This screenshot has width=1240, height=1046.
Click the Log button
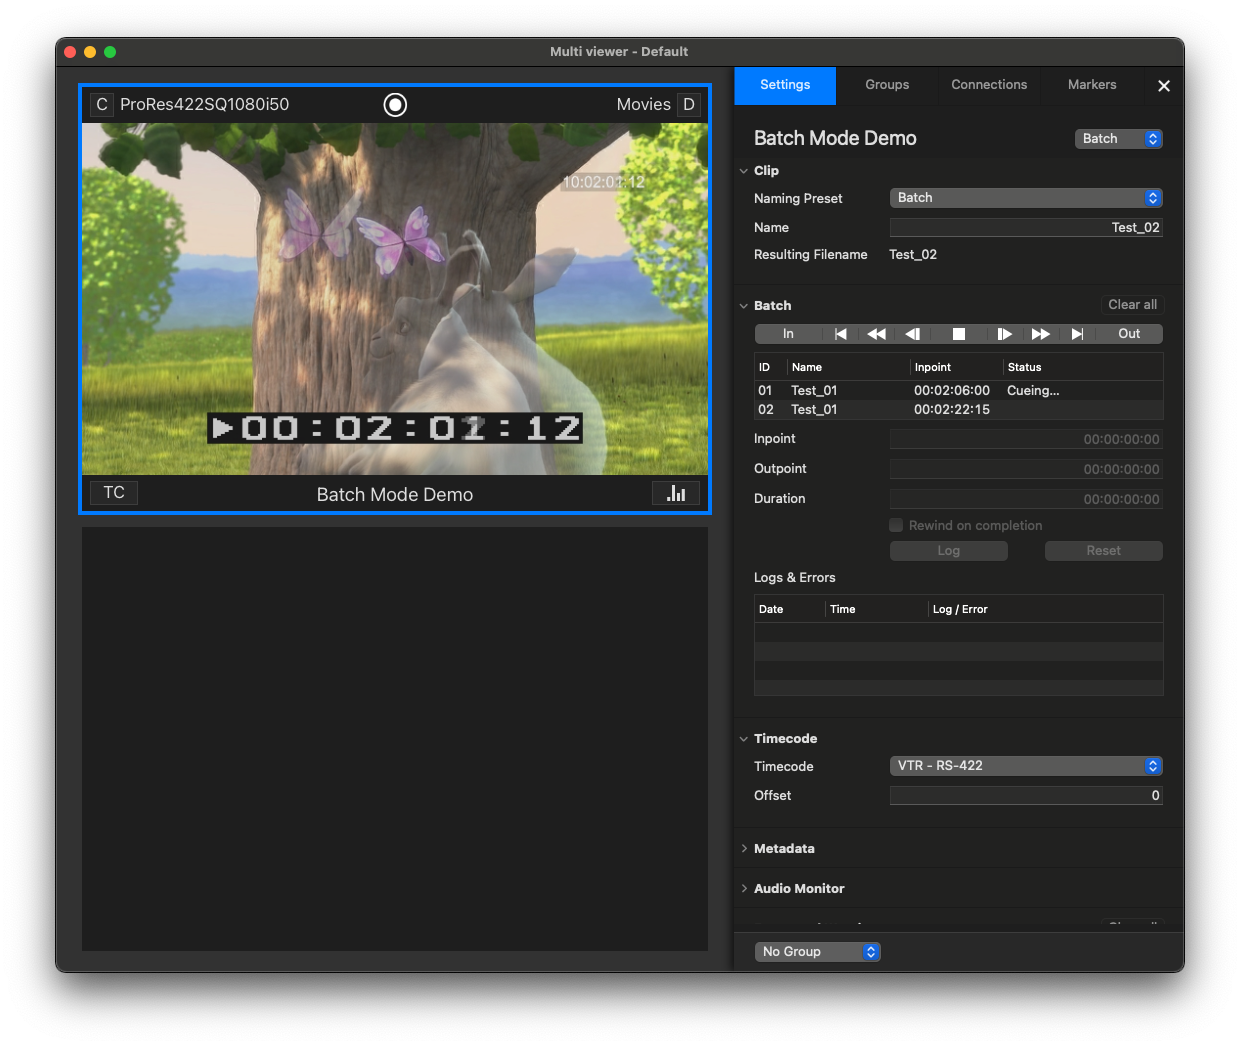point(949,551)
